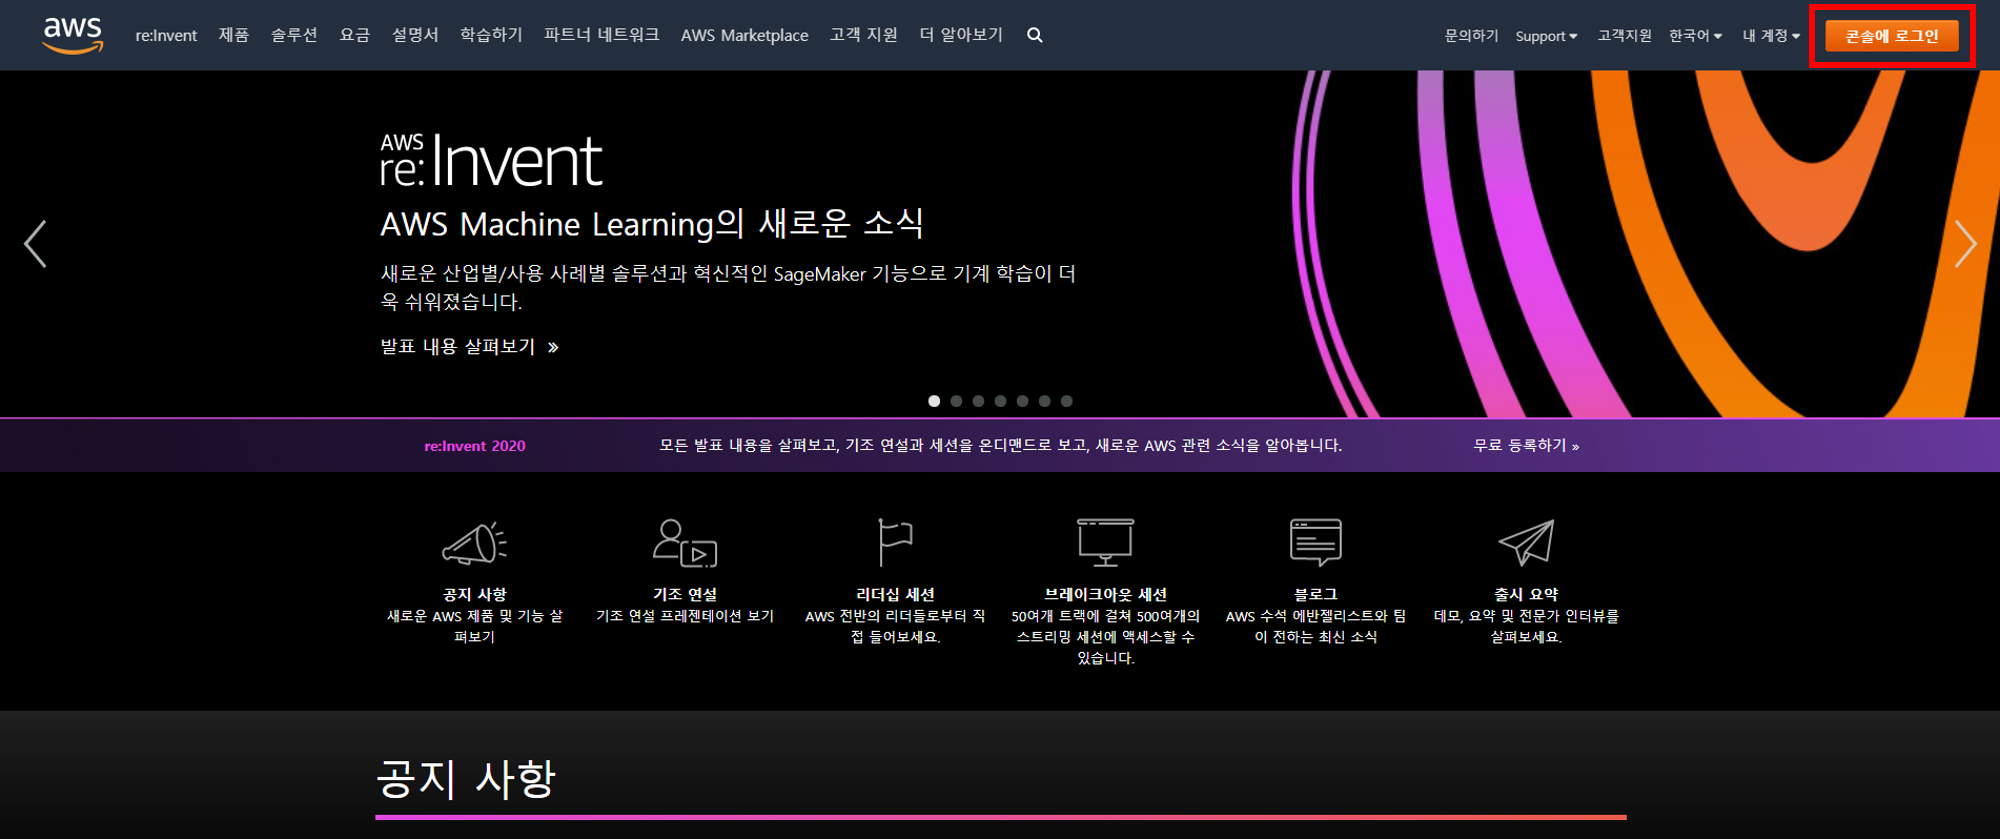Advance to next carousel slide arrow
Image resolution: width=2000 pixels, height=839 pixels.
[1965, 244]
